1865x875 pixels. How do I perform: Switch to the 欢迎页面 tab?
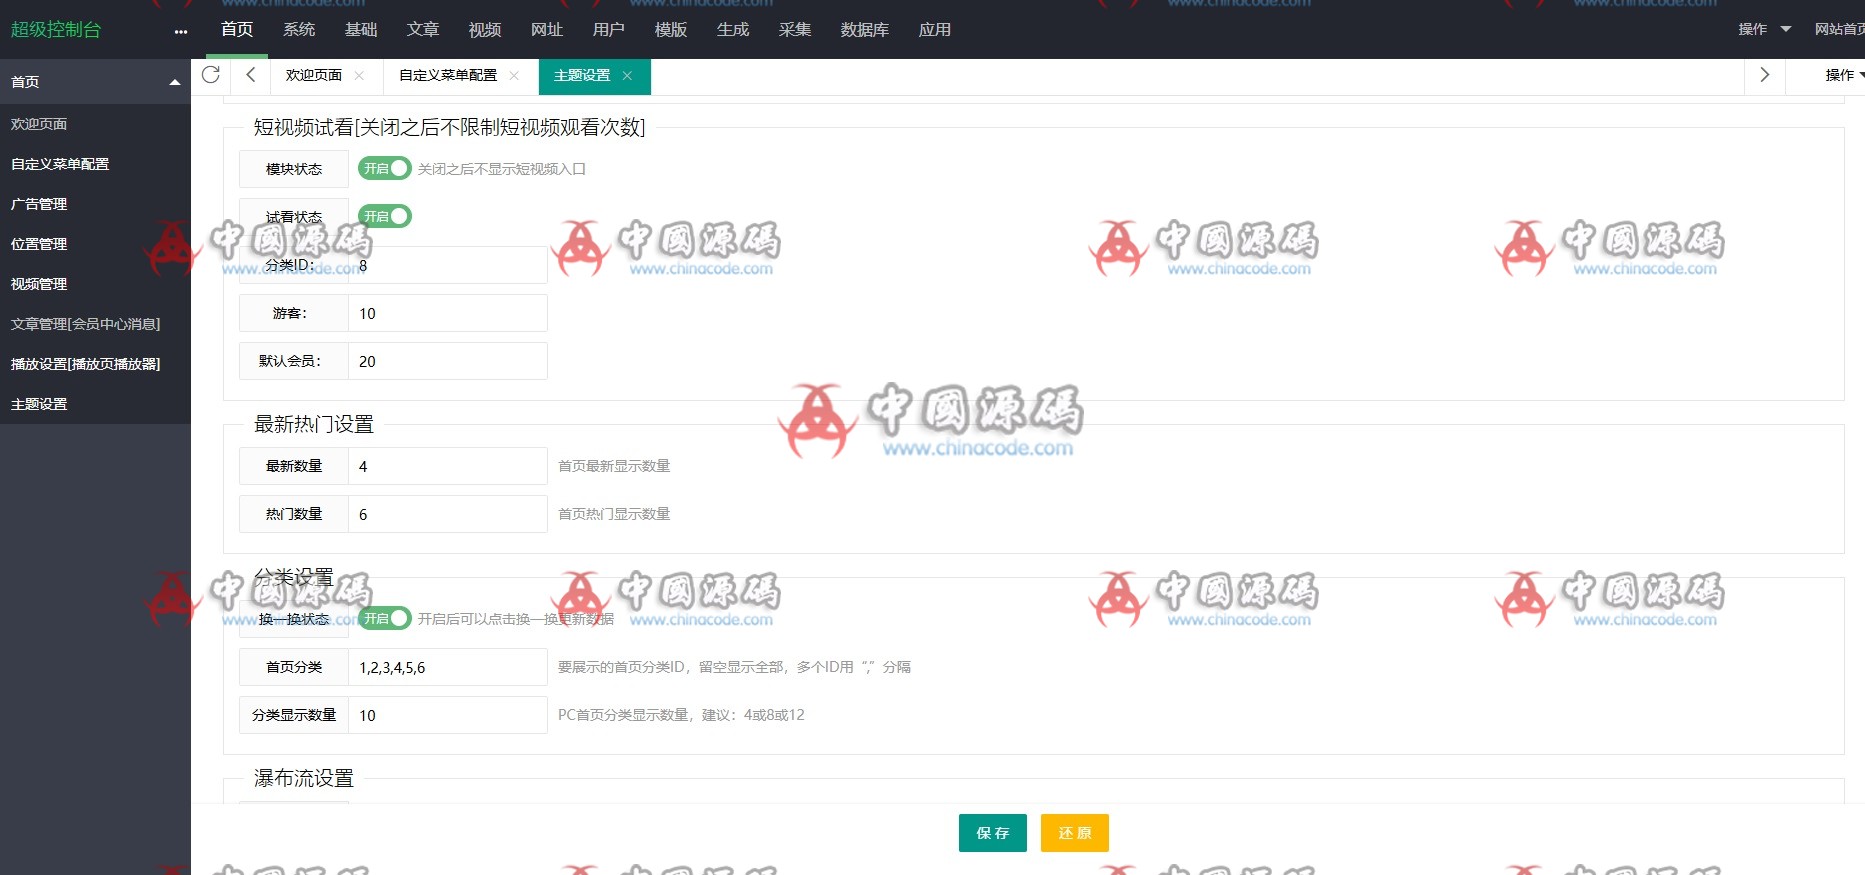[314, 75]
